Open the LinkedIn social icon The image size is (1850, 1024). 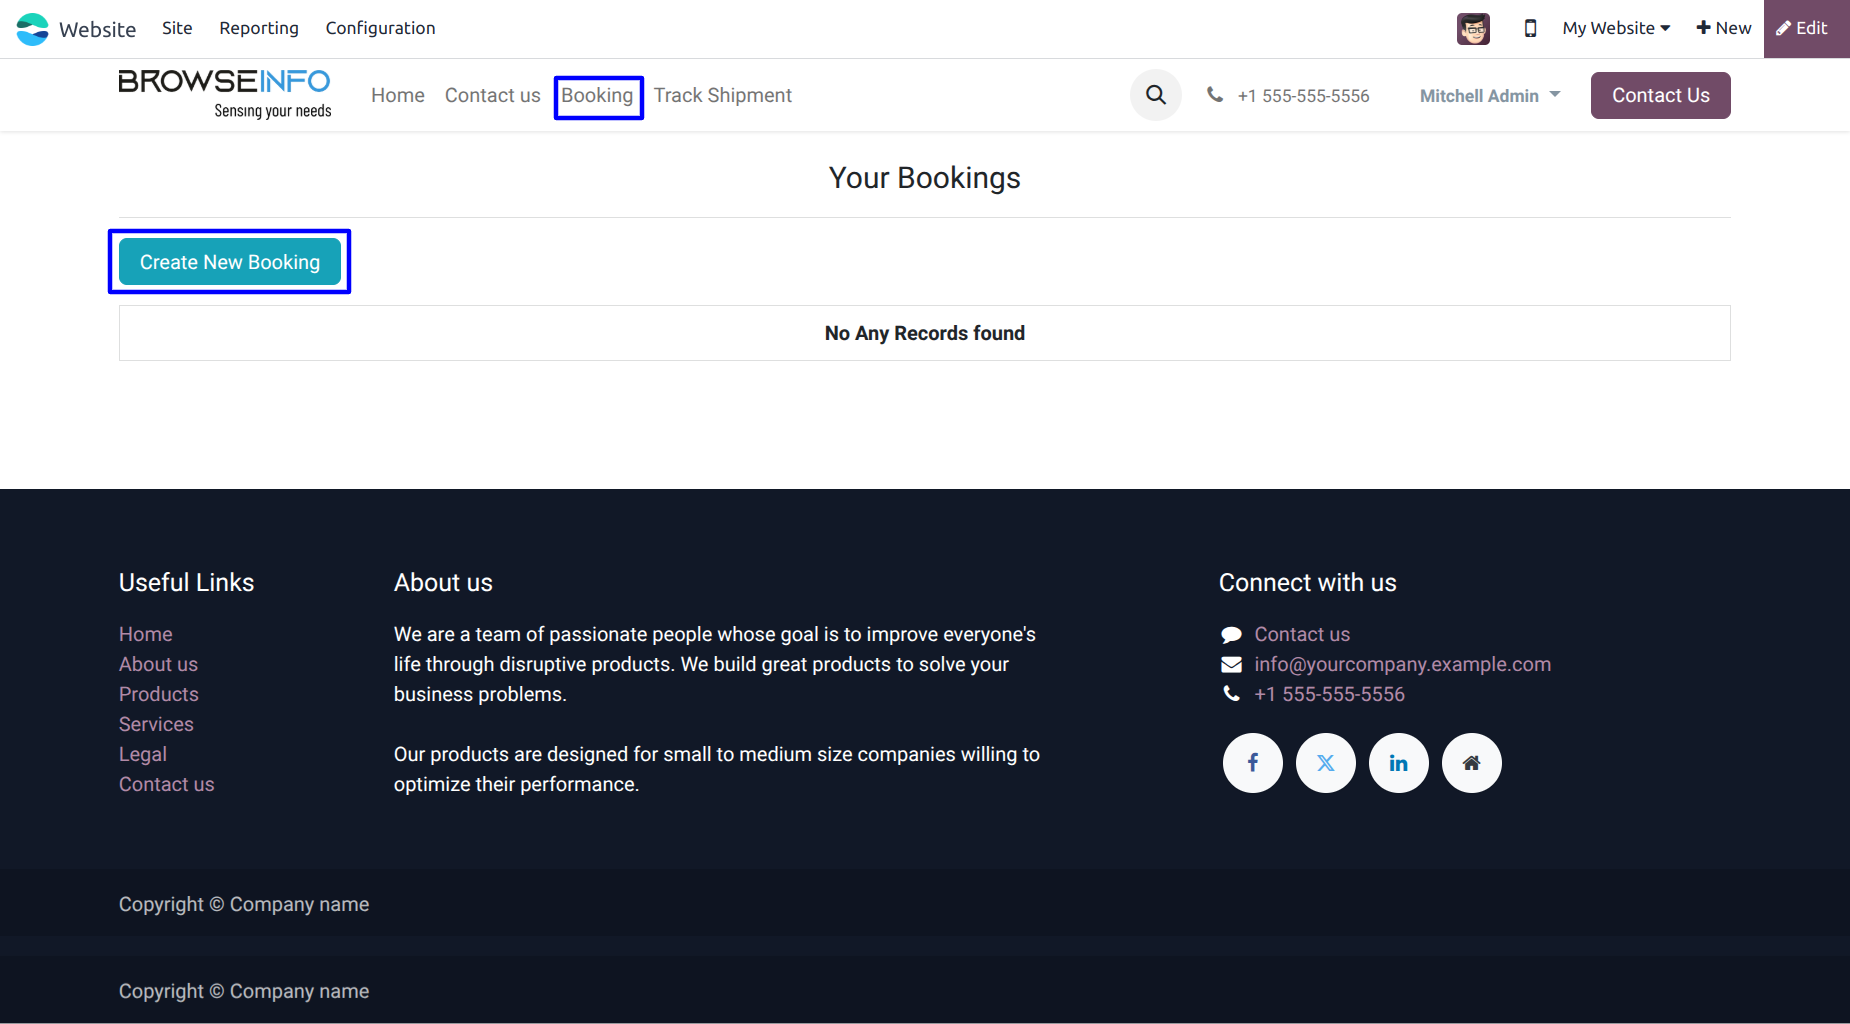(1399, 763)
